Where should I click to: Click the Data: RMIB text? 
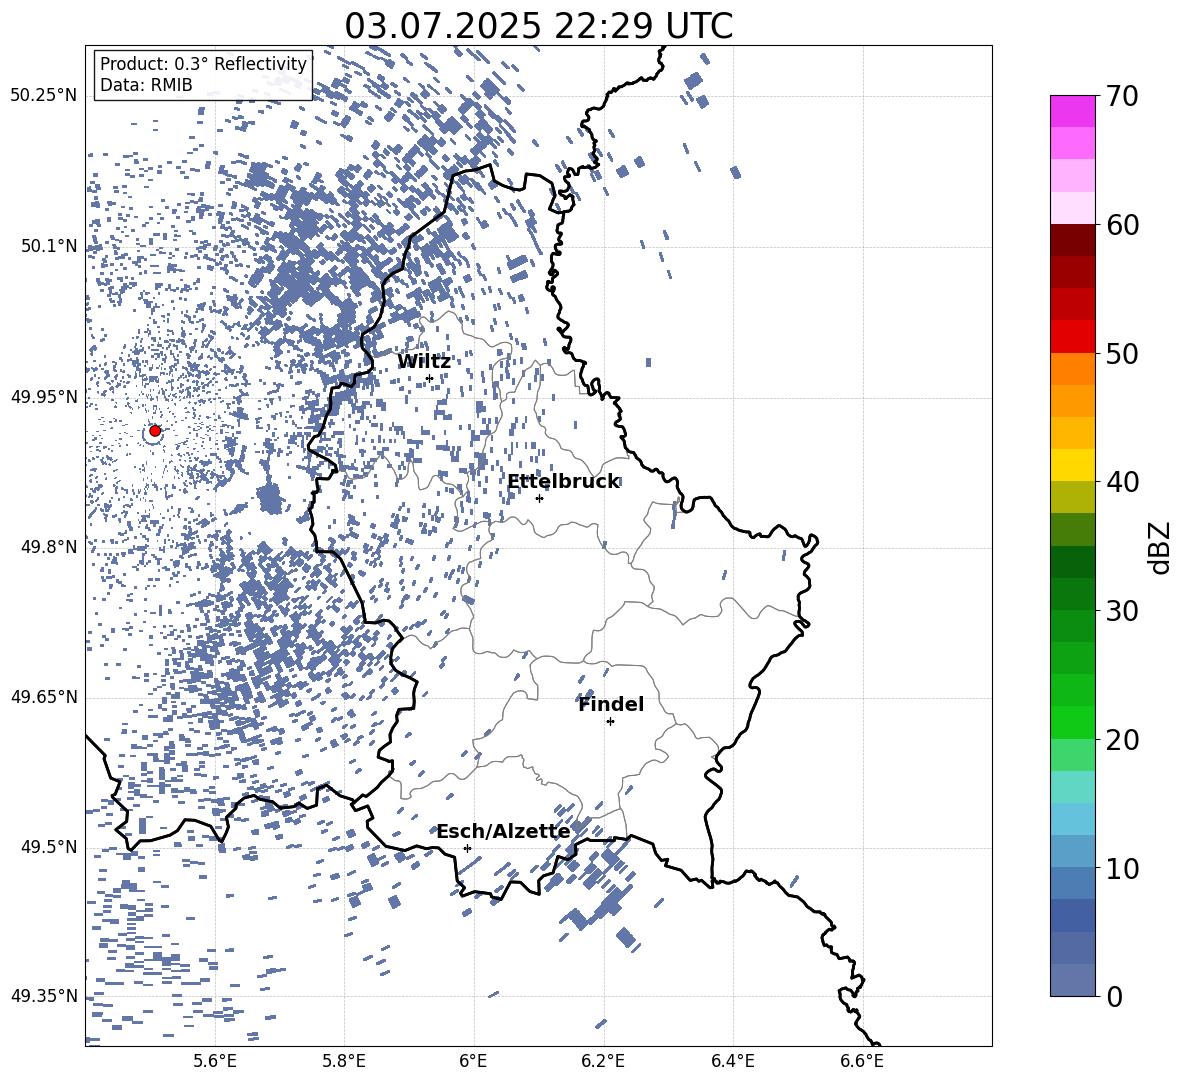coord(146,85)
